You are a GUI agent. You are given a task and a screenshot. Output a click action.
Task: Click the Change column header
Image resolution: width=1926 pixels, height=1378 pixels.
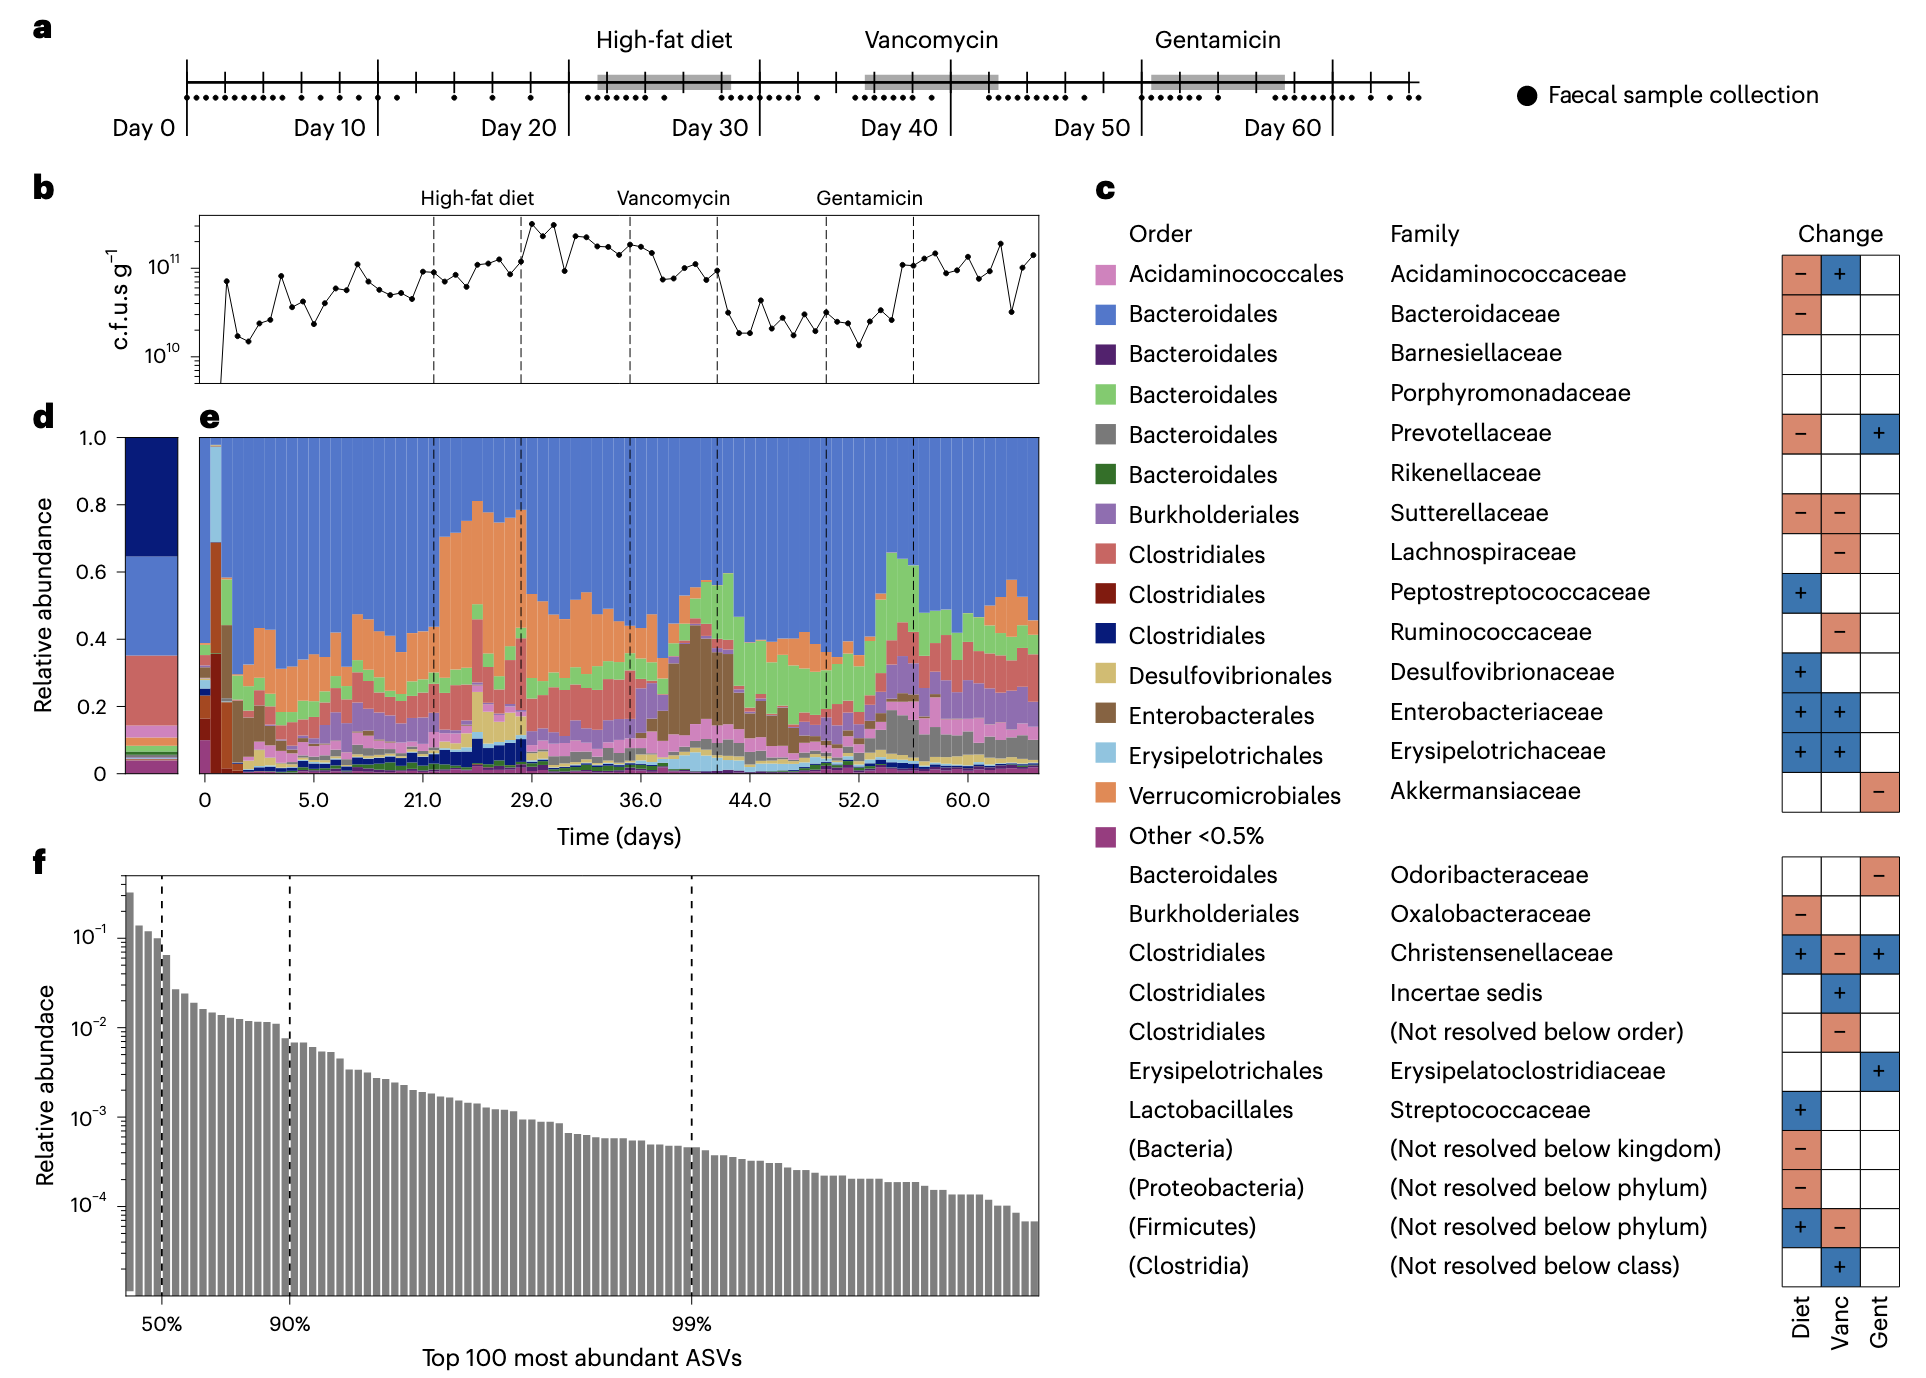coord(1840,234)
